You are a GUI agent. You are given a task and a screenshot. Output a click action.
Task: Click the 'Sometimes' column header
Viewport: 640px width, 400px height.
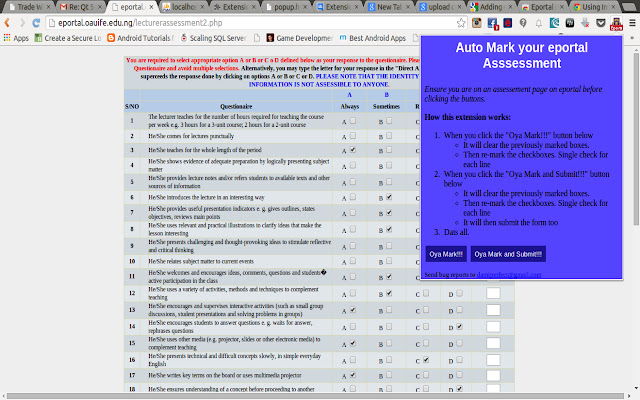click(x=386, y=107)
